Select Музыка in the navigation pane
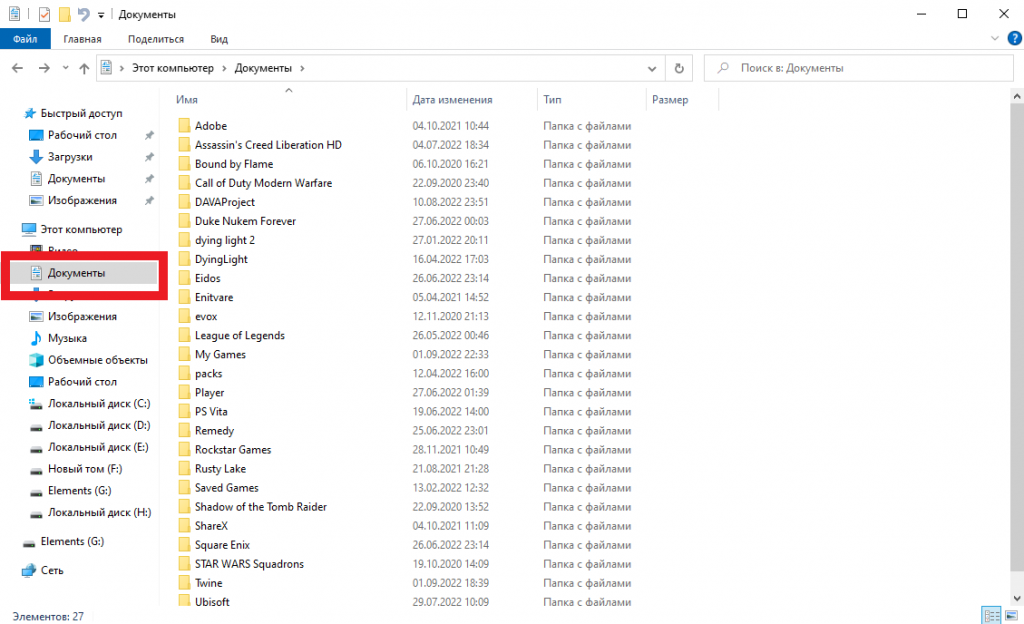This screenshot has width=1024, height=624. click(67, 338)
